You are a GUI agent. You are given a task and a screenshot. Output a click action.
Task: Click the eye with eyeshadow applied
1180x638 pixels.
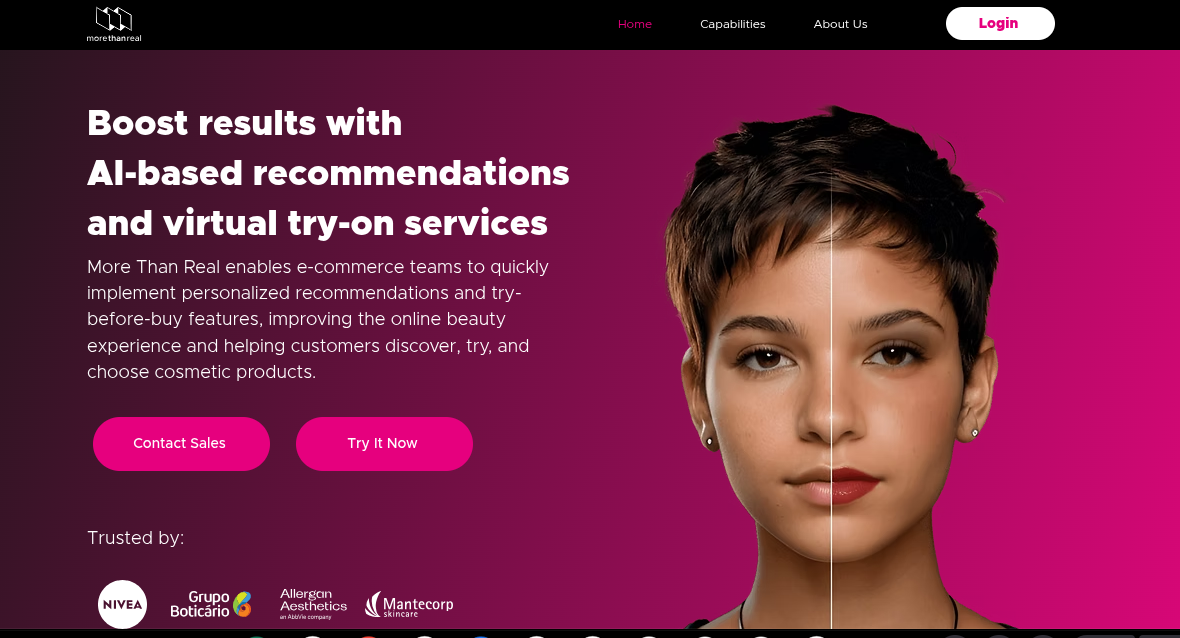coord(896,353)
